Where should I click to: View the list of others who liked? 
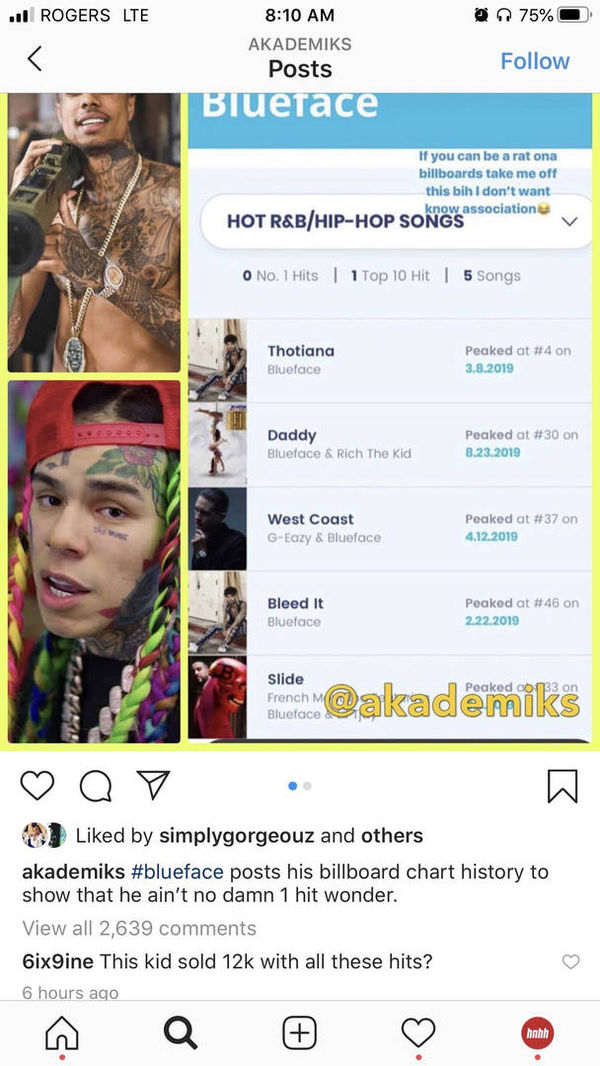point(391,836)
